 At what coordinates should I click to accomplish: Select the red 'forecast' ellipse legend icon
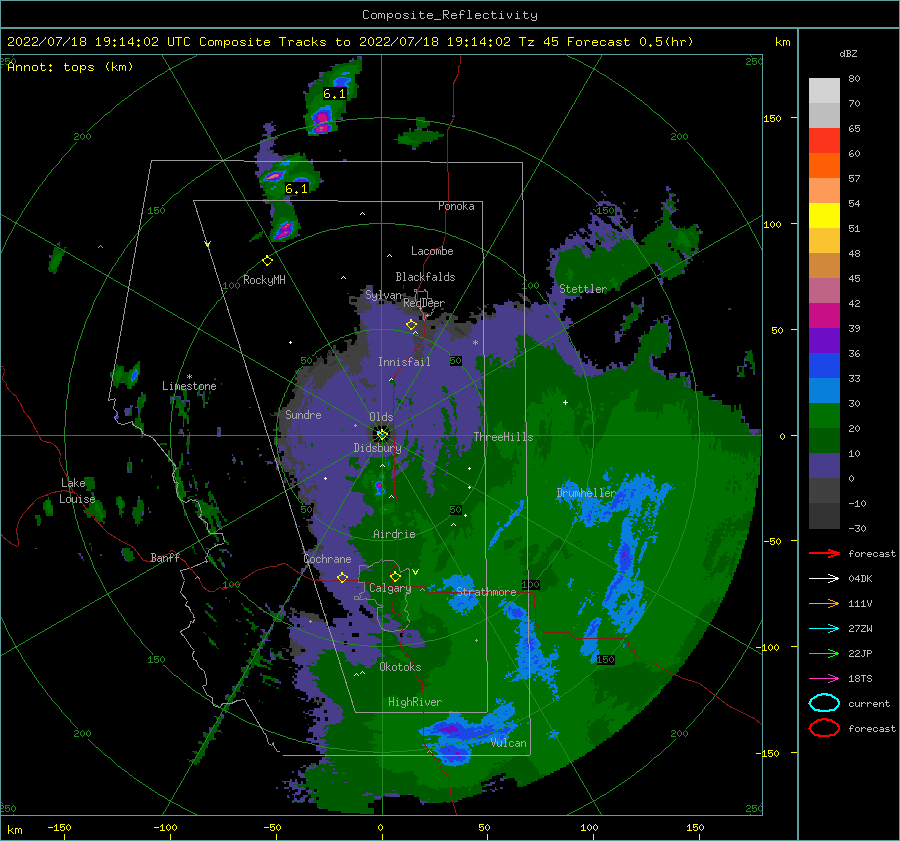click(824, 728)
